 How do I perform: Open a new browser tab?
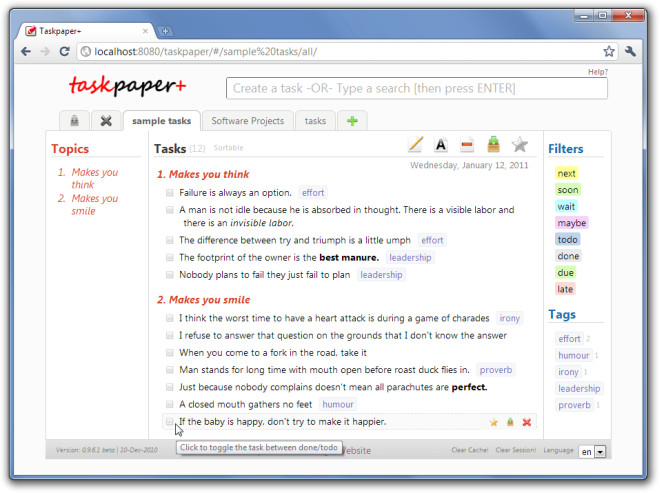coord(165,31)
